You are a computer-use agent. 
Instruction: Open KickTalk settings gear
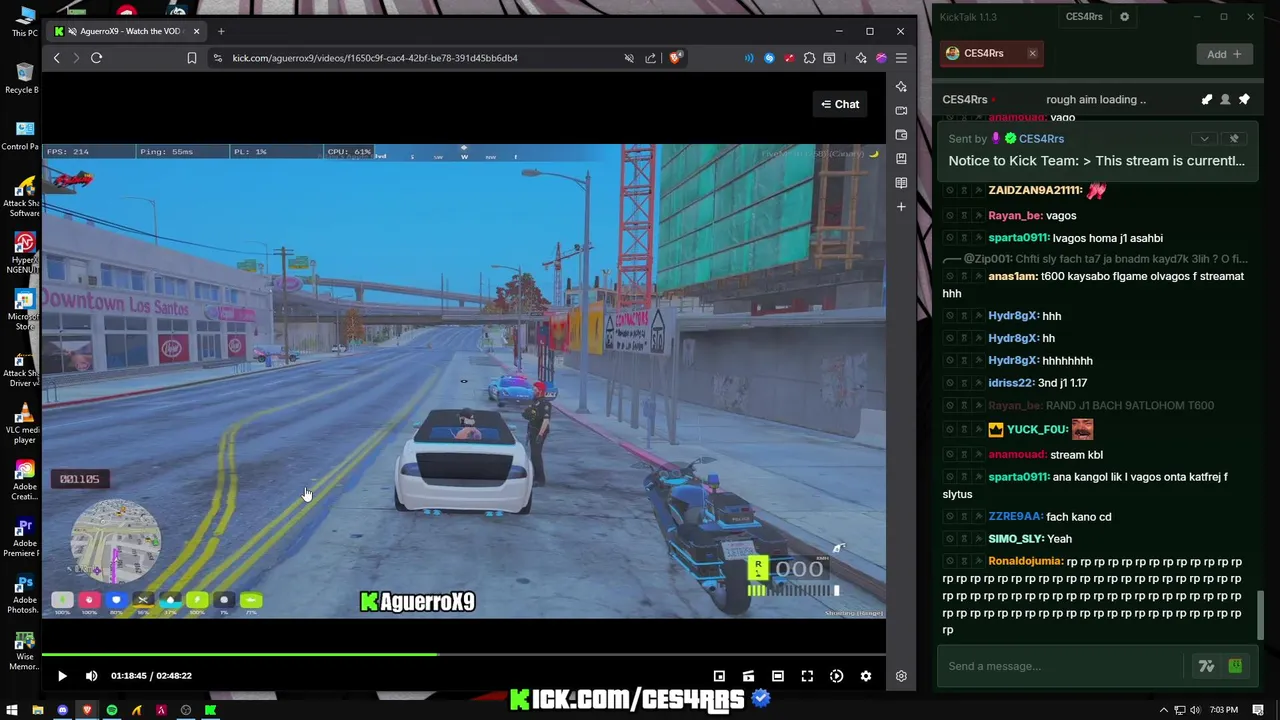(1124, 17)
